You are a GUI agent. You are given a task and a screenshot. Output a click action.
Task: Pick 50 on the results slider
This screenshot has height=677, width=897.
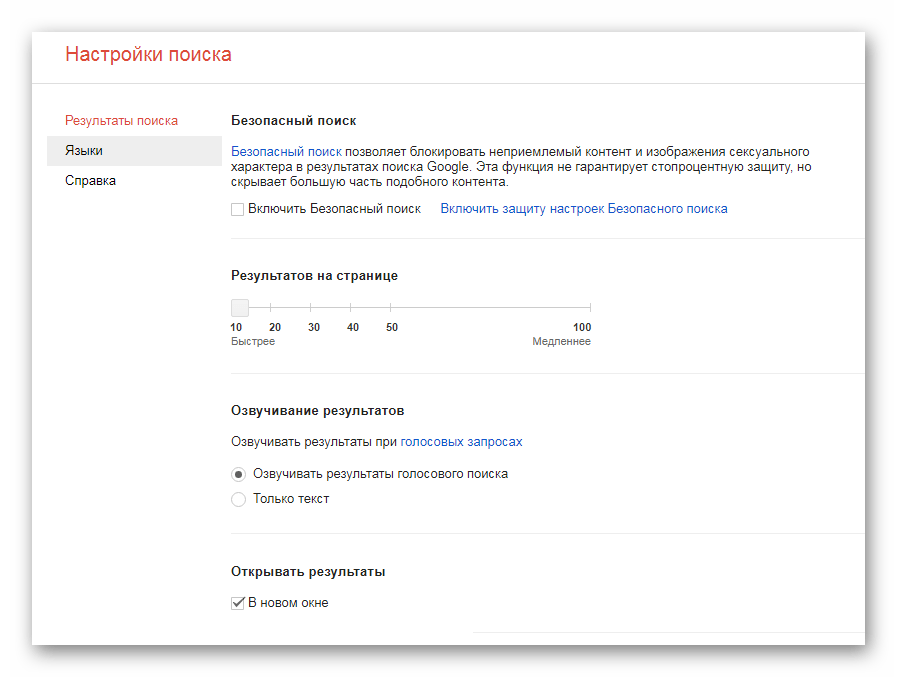pos(391,308)
